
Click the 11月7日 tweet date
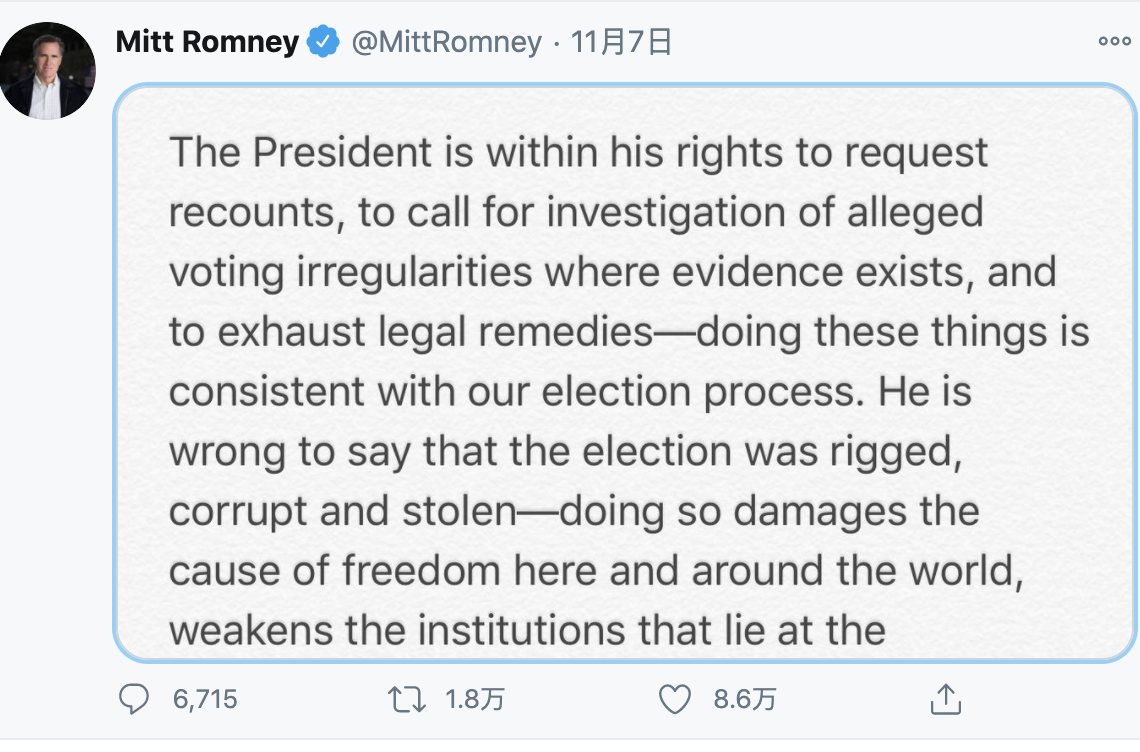tap(621, 42)
